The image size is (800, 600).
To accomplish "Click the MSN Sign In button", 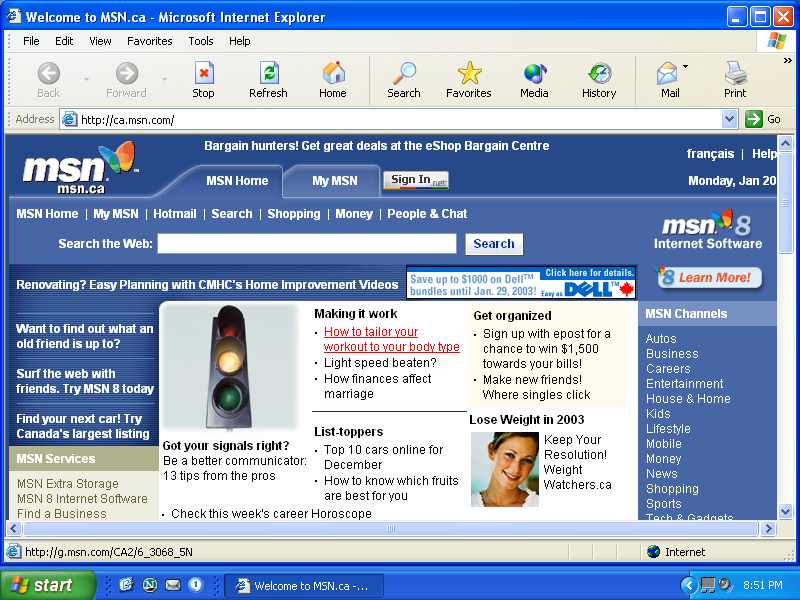I will click(415, 180).
